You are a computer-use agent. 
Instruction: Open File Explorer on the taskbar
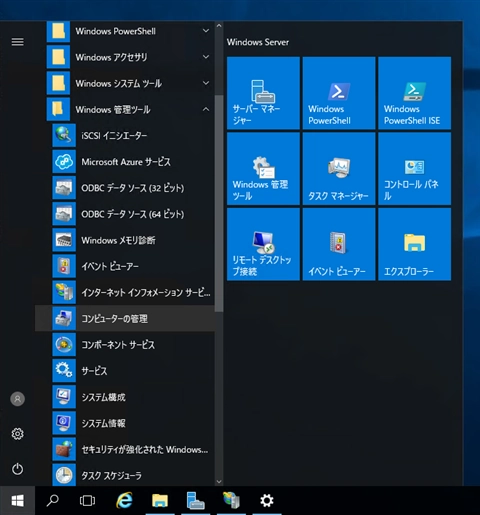pos(160,501)
